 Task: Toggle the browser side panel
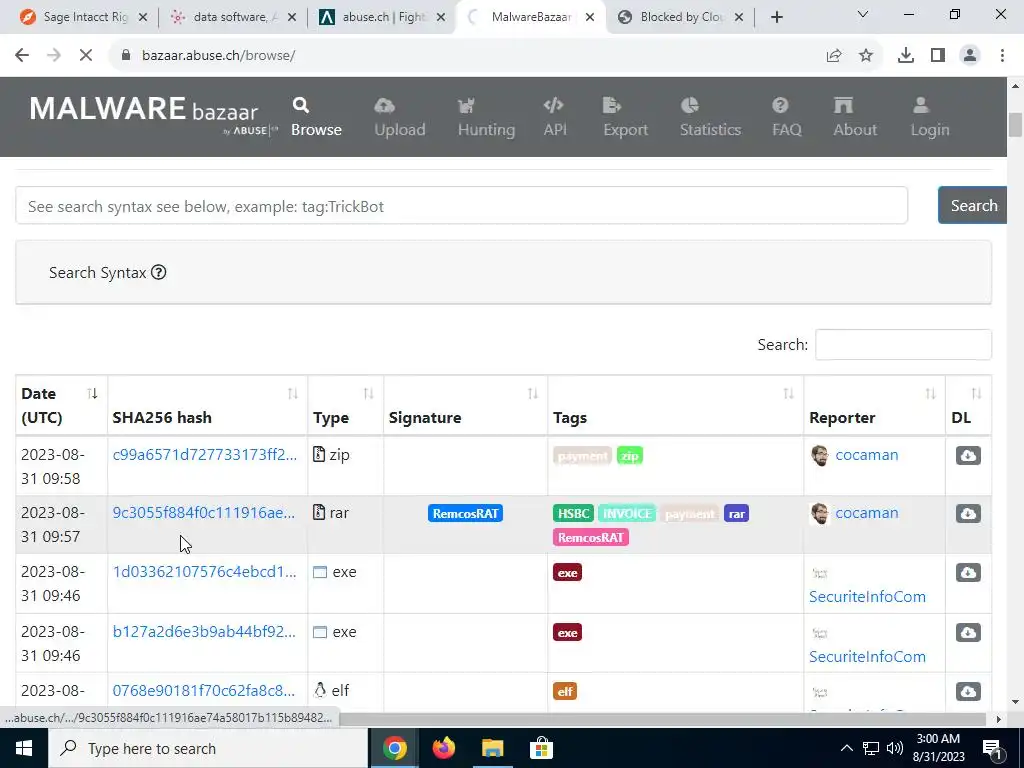click(938, 56)
